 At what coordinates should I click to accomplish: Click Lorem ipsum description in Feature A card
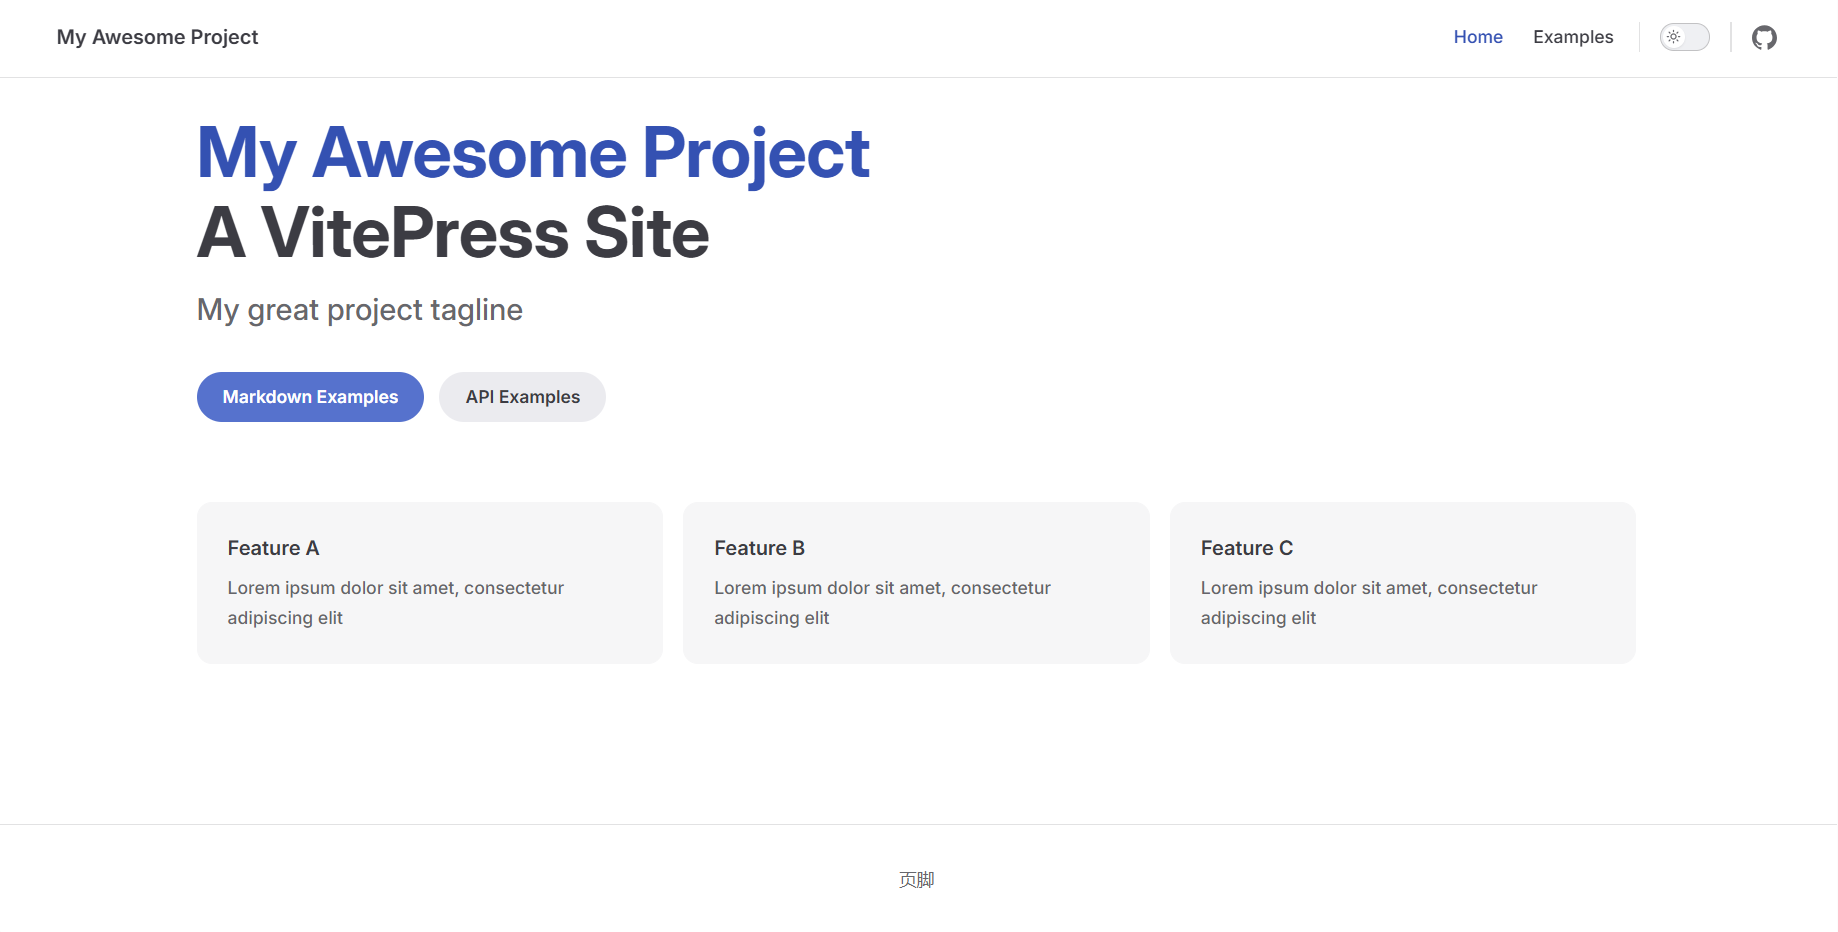coord(395,603)
